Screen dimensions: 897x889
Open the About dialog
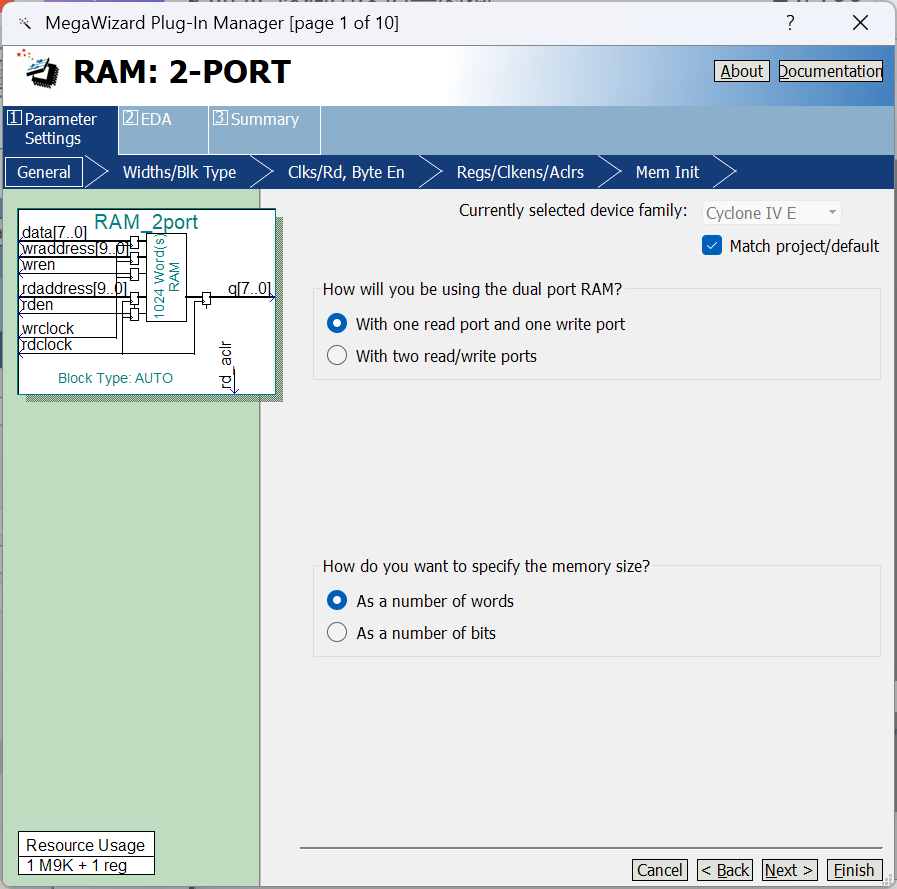coord(741,72)
